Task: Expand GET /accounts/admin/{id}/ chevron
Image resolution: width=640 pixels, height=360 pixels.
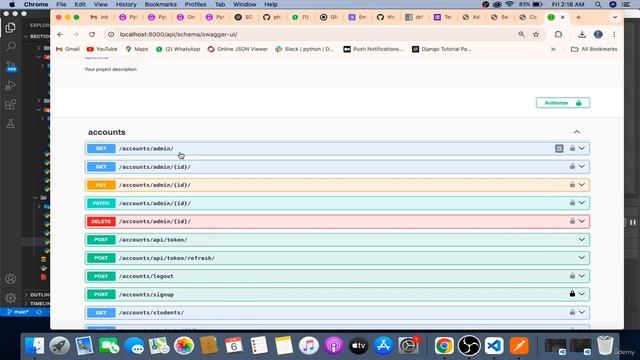Action: click(582, 167)
